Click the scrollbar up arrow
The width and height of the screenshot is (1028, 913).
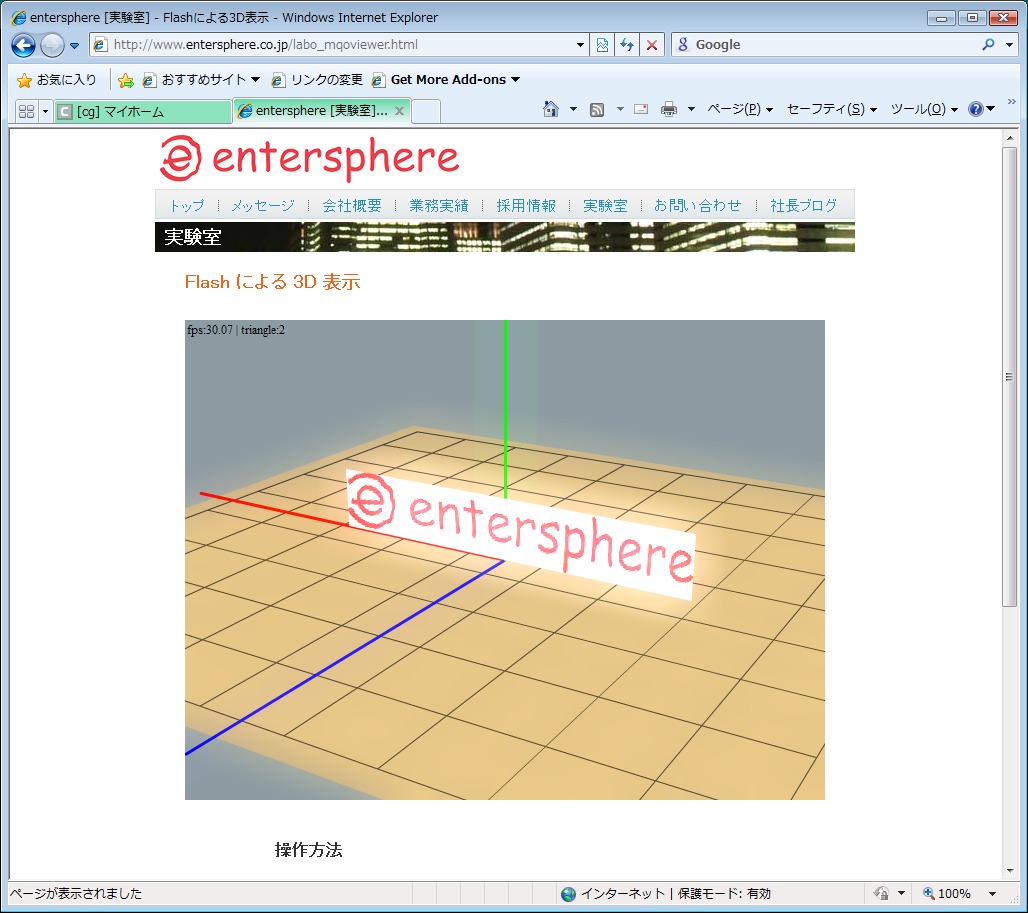pos(1010,138)
